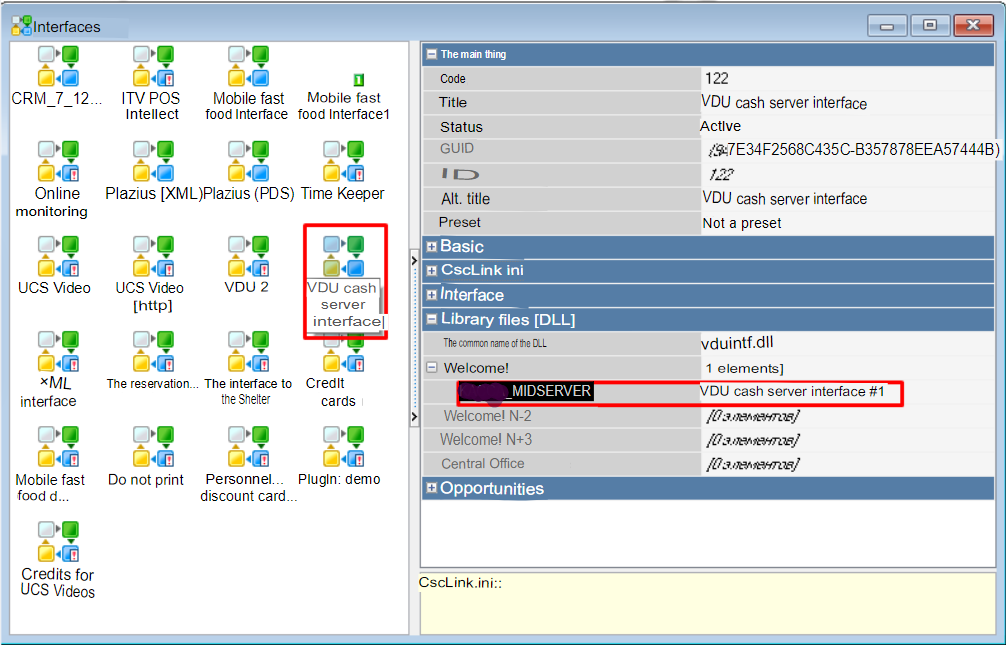
Task: Expand the Basic section
Action: [x=431, y=247]
